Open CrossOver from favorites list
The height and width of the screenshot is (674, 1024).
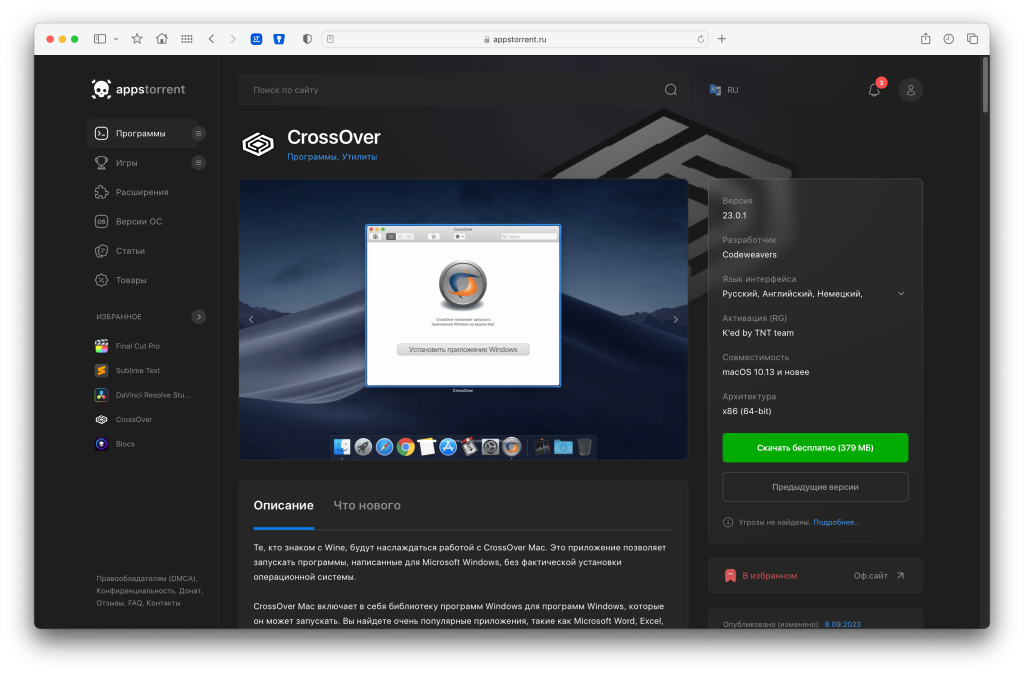click(123, 419)
